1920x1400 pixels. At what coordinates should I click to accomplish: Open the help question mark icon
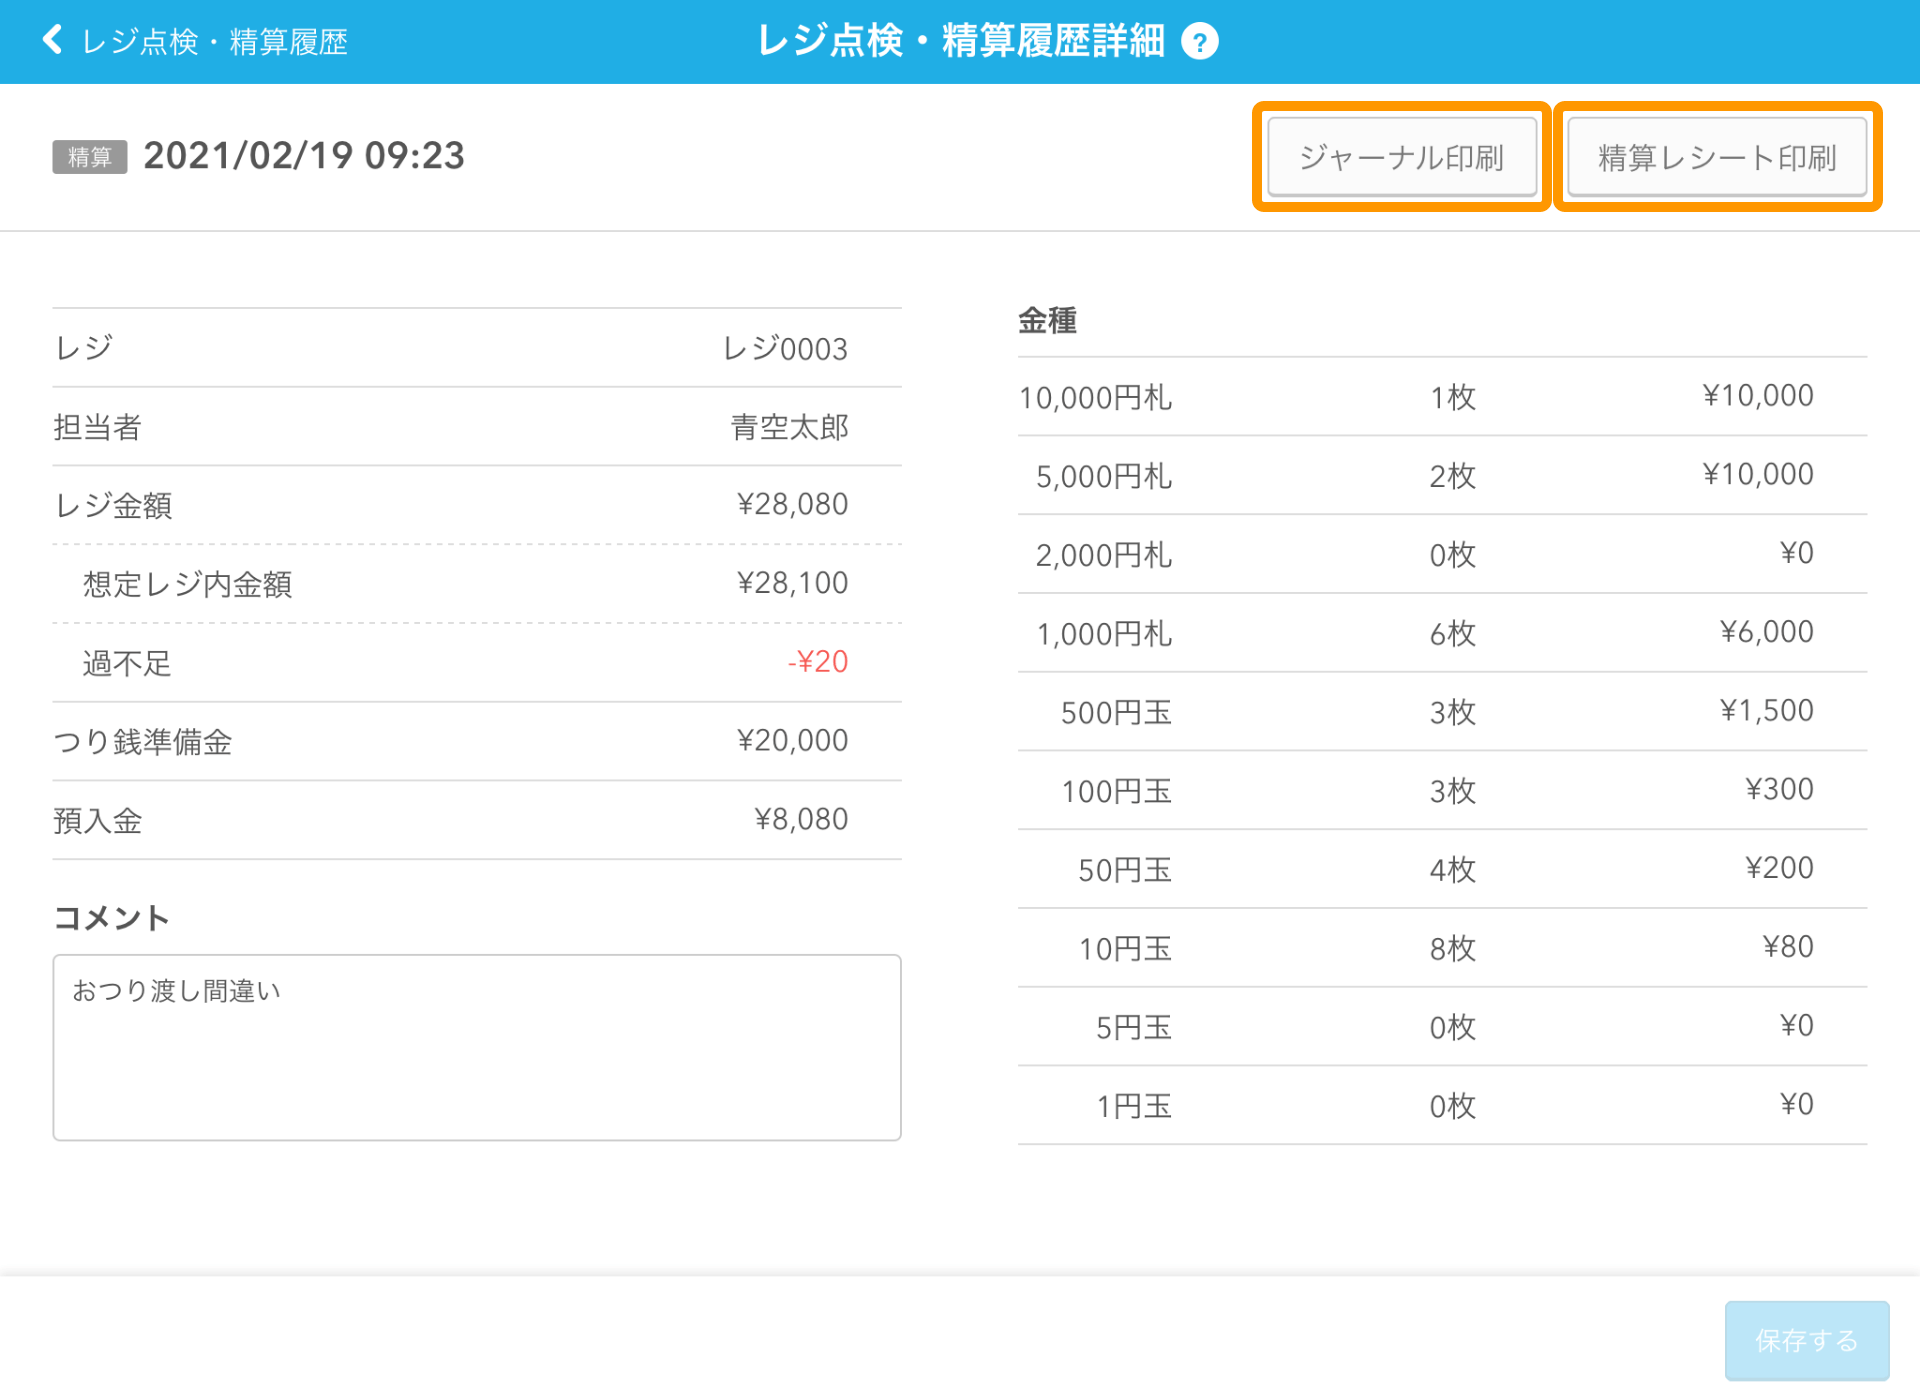(x=1199, y=42)
